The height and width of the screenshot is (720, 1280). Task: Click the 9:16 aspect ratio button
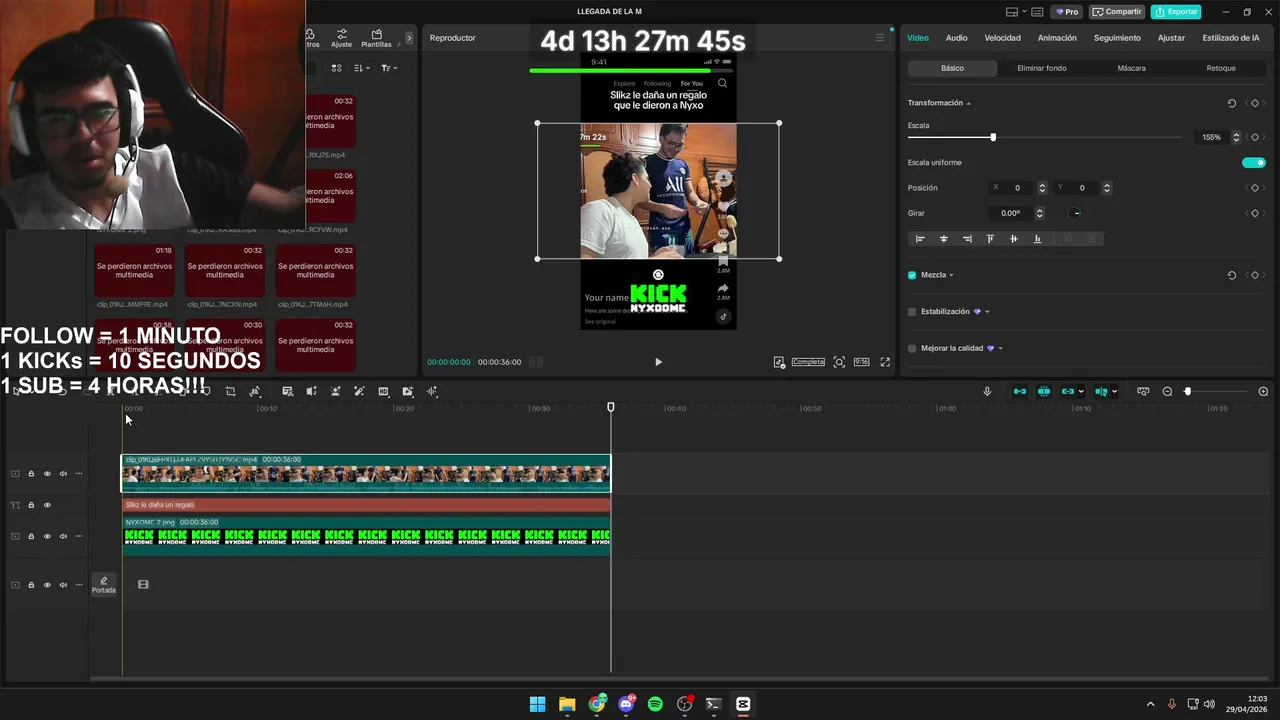point(861,362)
